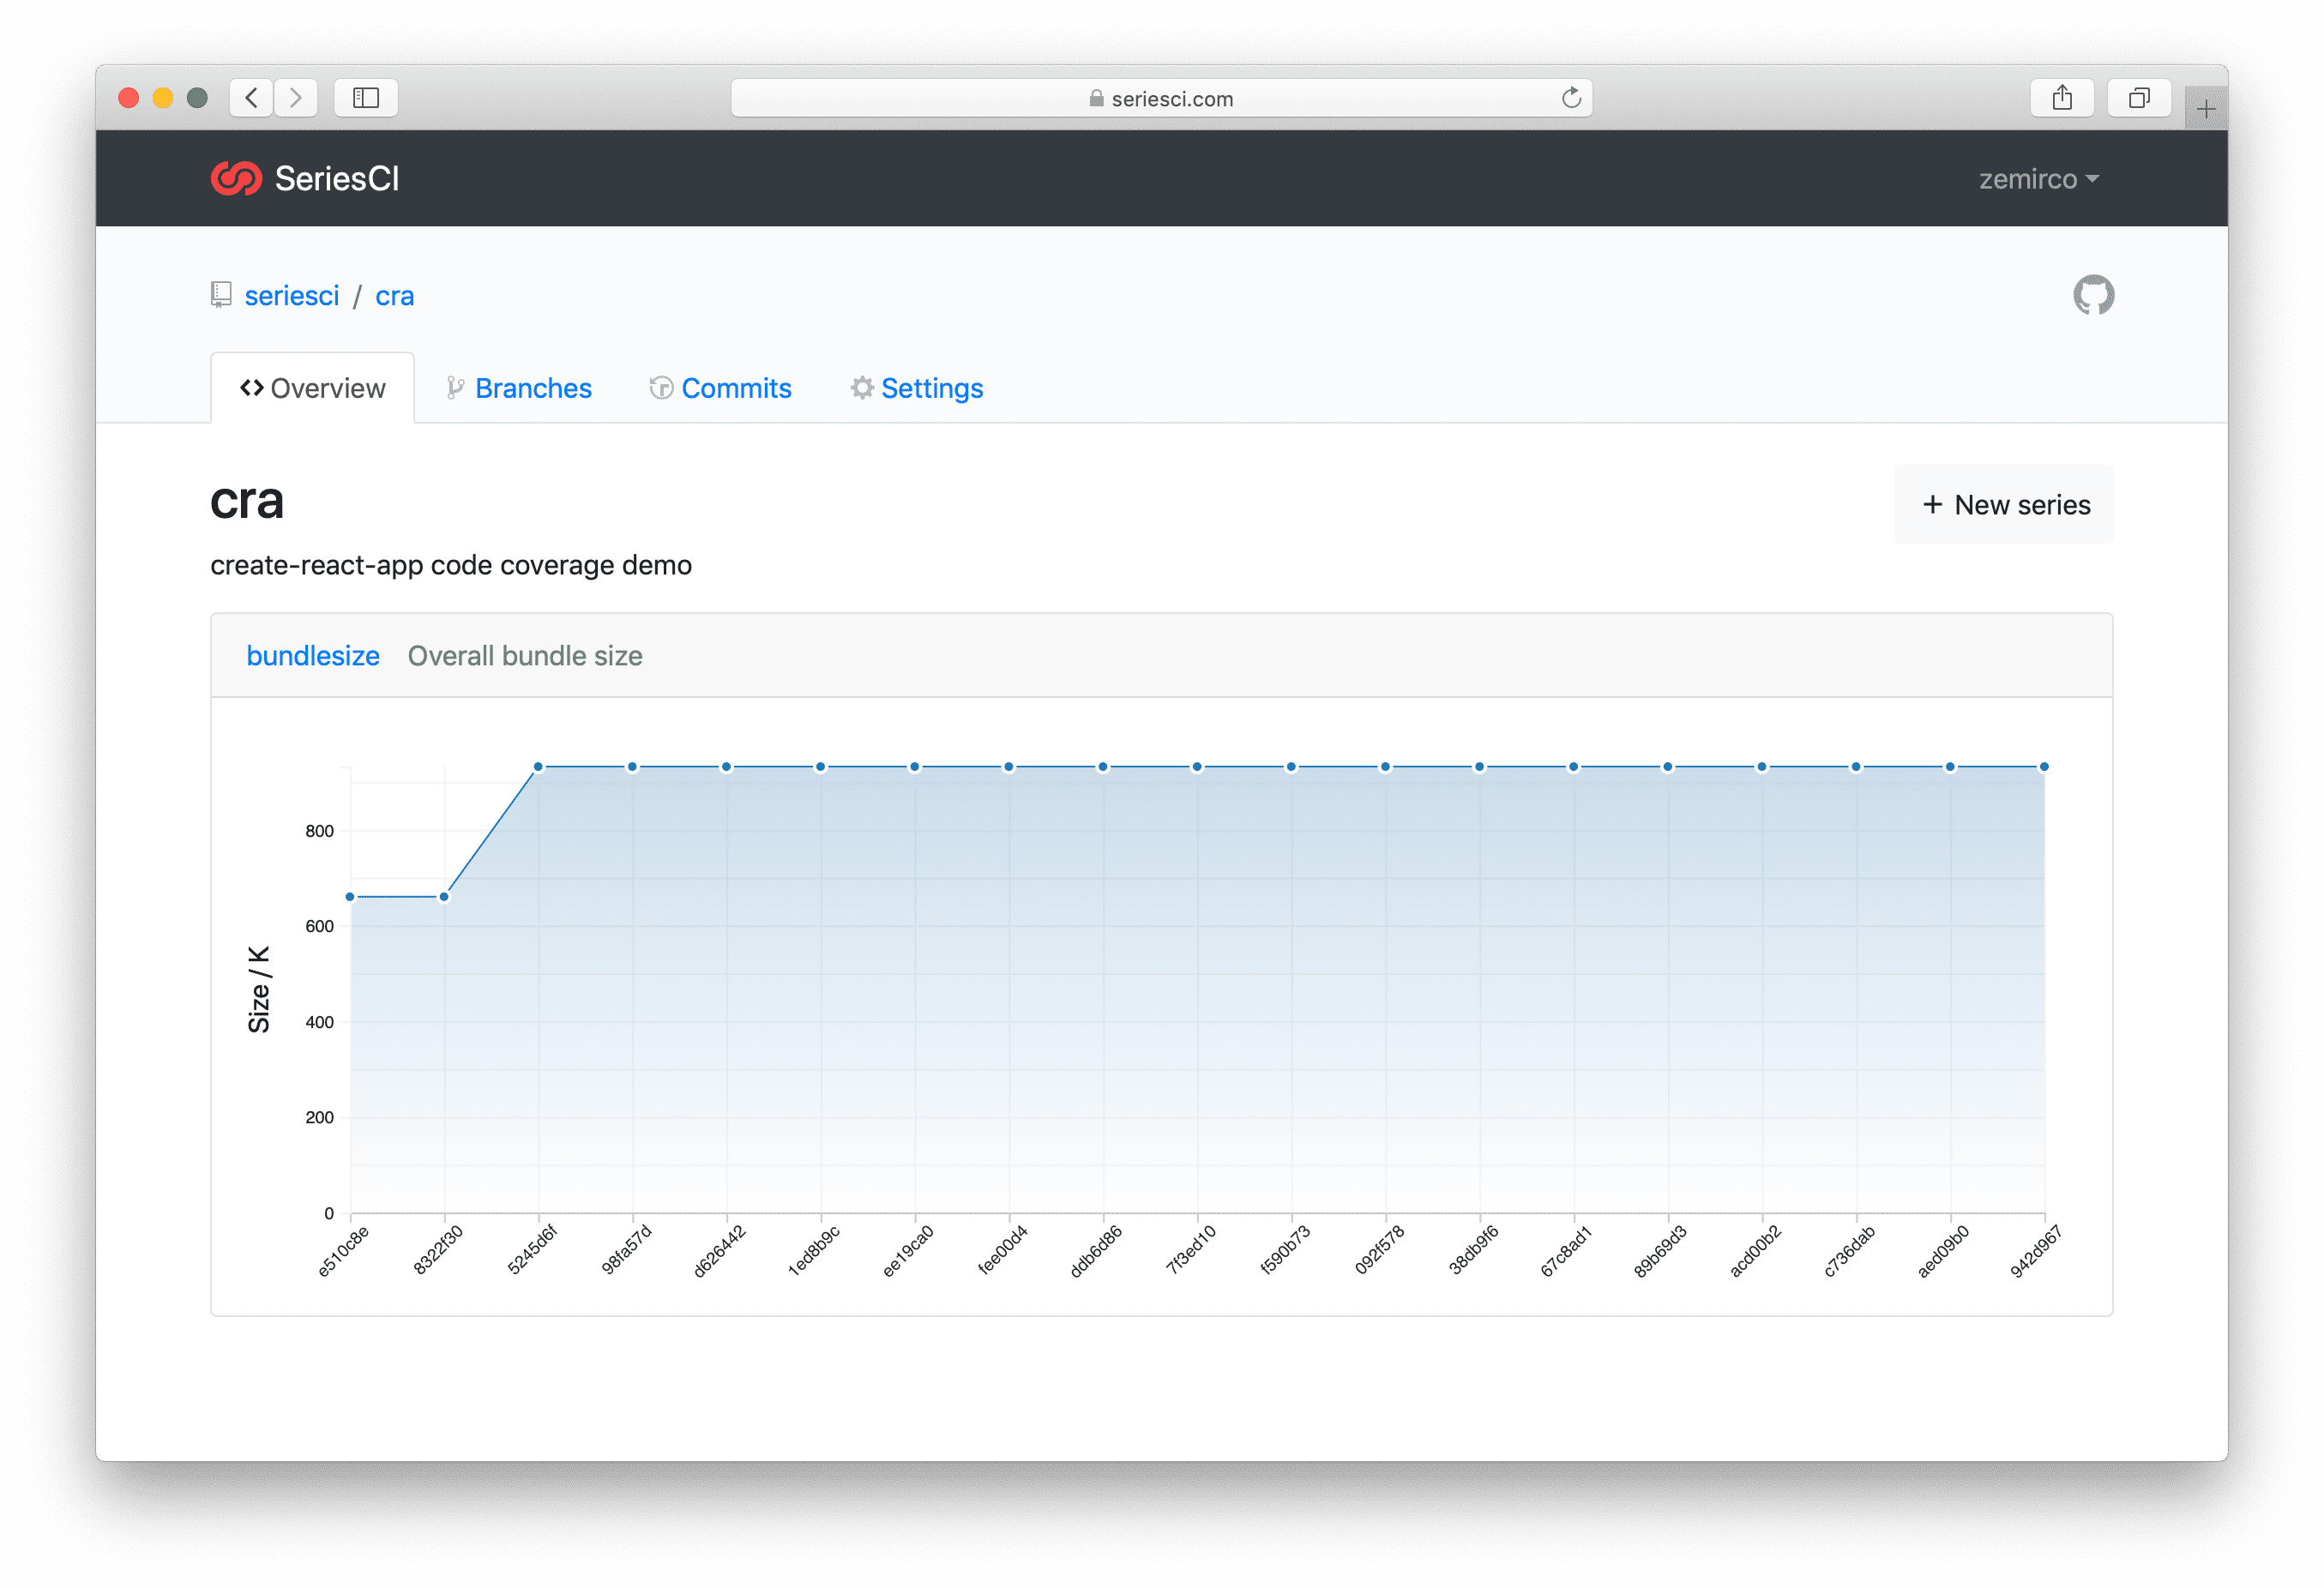This screenshot has width=2324, height=1588.
Task: Click data point for commit 7f3ed10
Action: click(1197, 767)
